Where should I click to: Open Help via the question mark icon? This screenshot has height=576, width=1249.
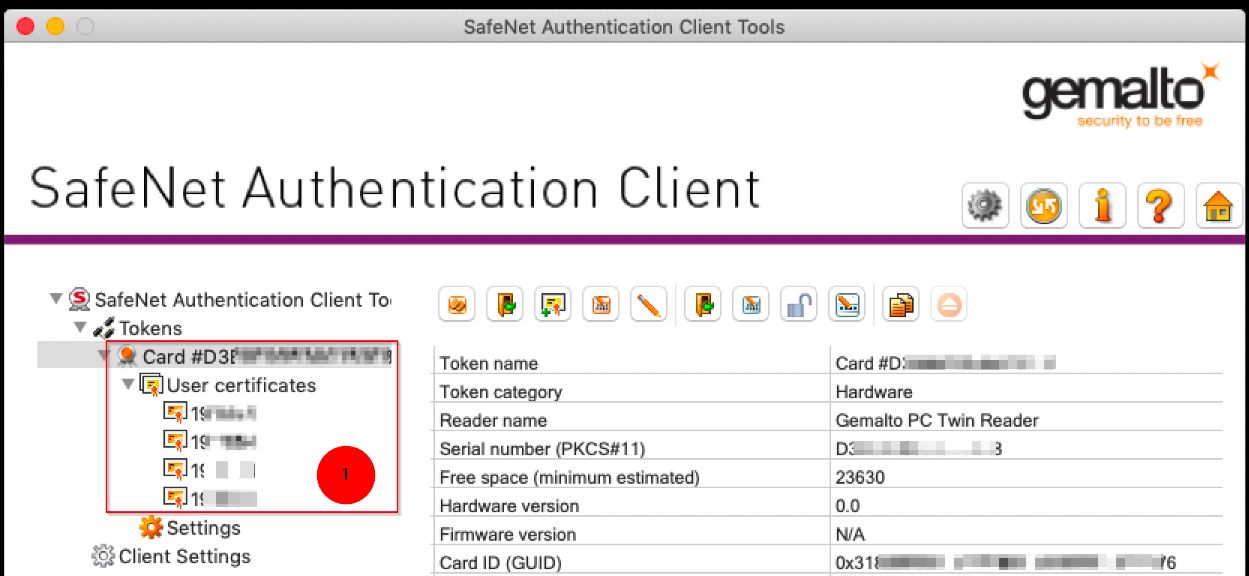coord(1159,207)
